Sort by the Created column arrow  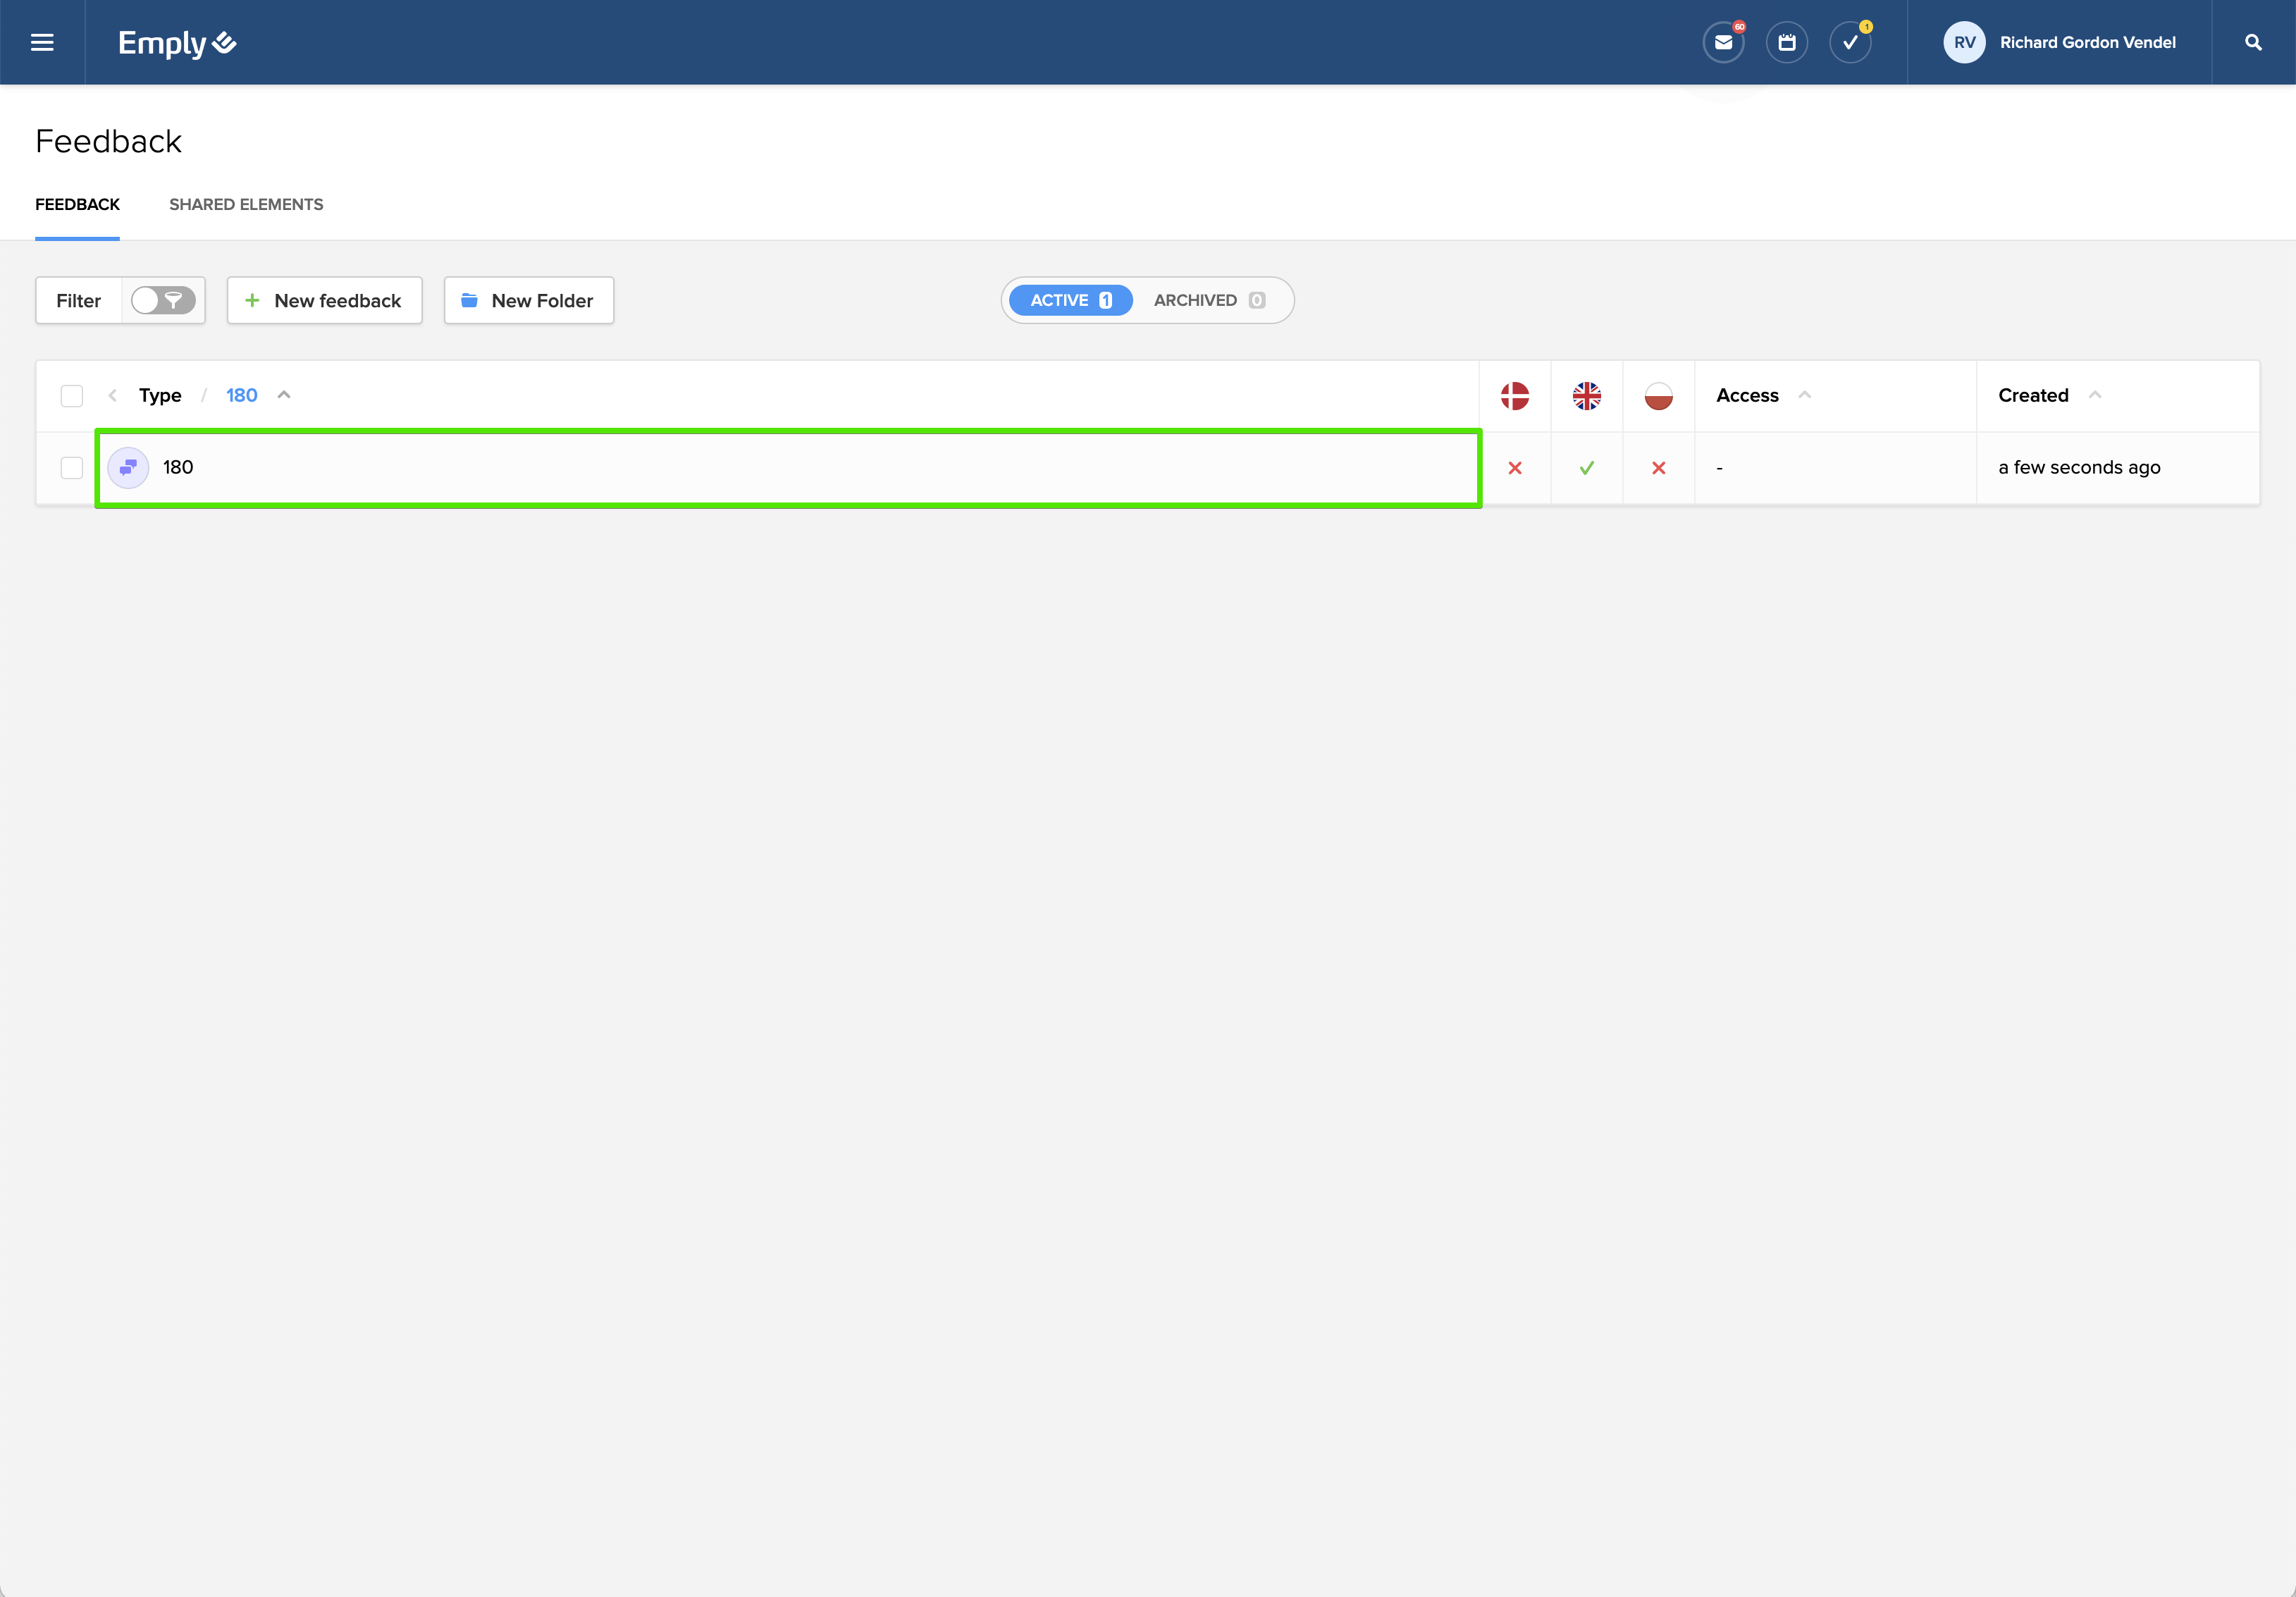2095,395
